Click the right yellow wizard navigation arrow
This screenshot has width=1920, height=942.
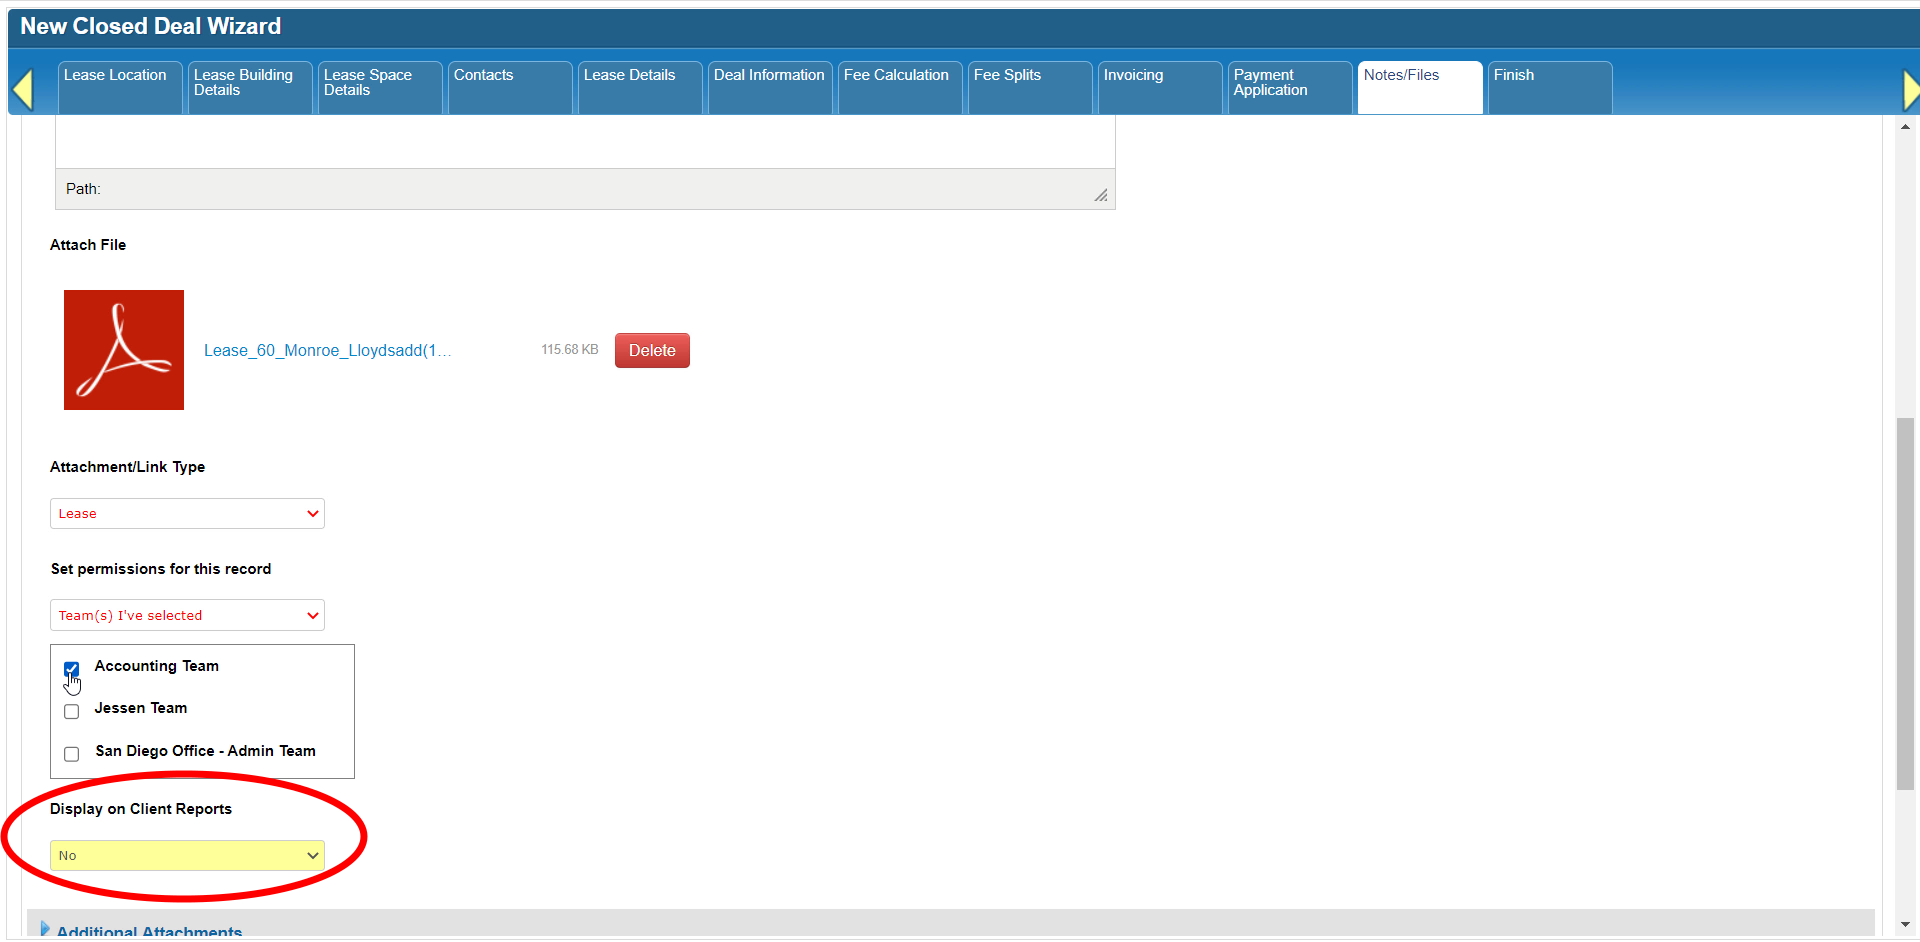pos(1910,90)
